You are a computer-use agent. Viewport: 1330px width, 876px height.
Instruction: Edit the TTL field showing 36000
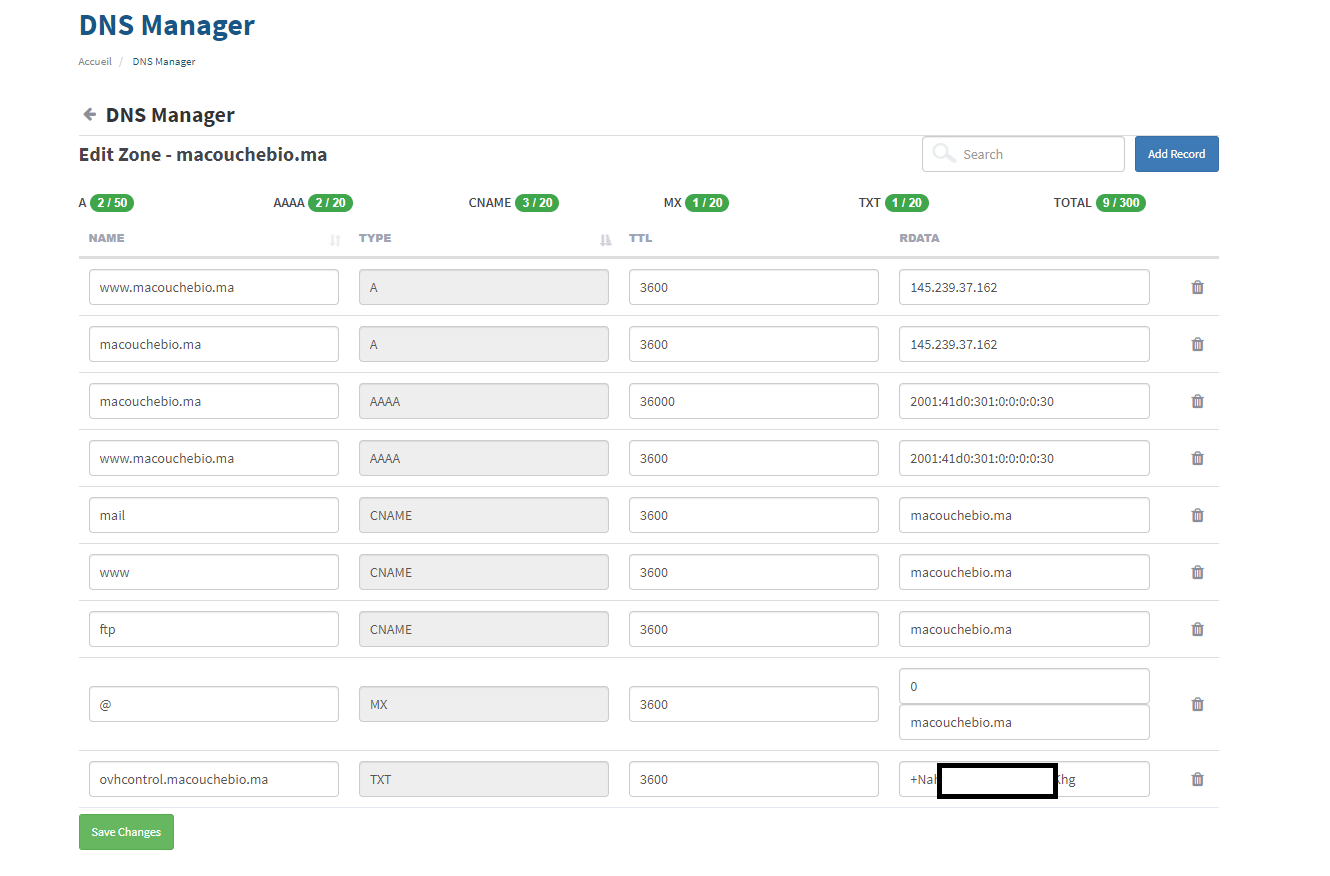[753, 402]
